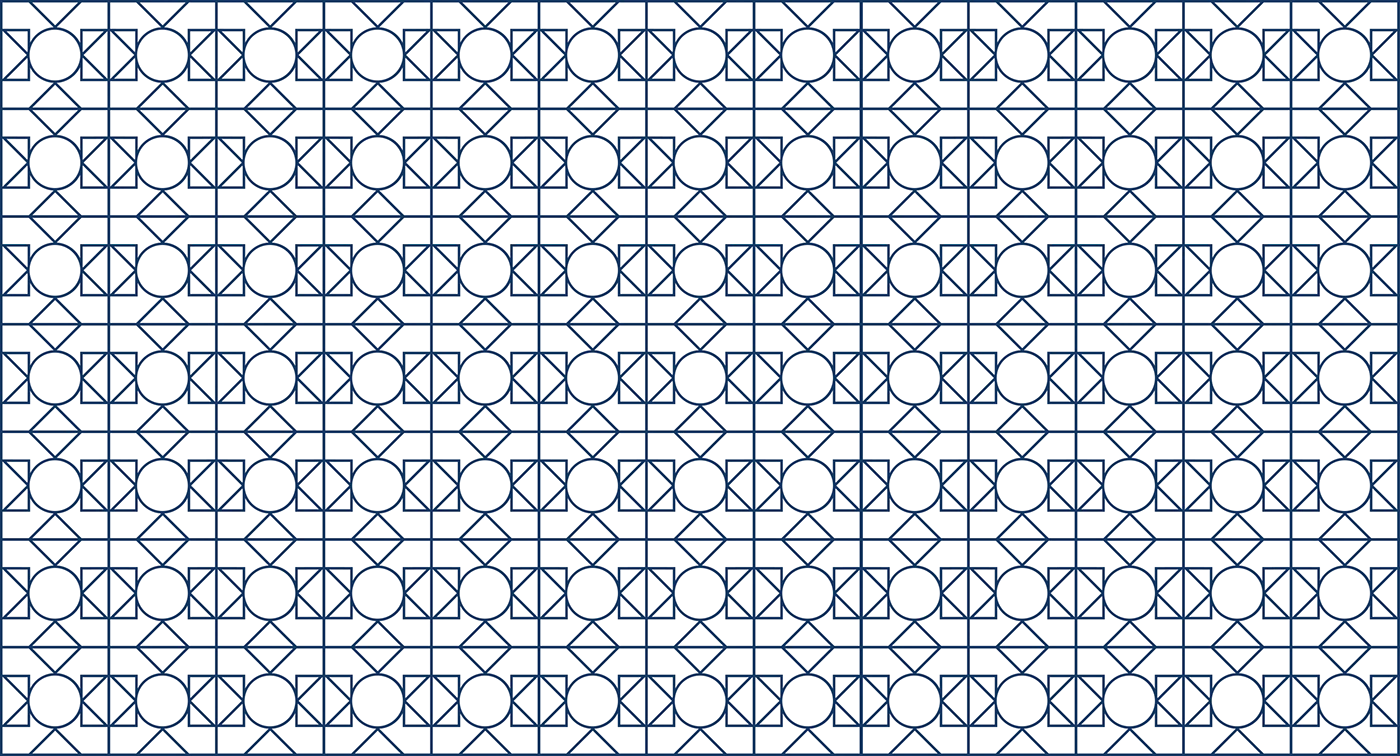This screenshot has width=1400, height=756.
Task: Select the square right of the center circle
Action: [740, 378]
